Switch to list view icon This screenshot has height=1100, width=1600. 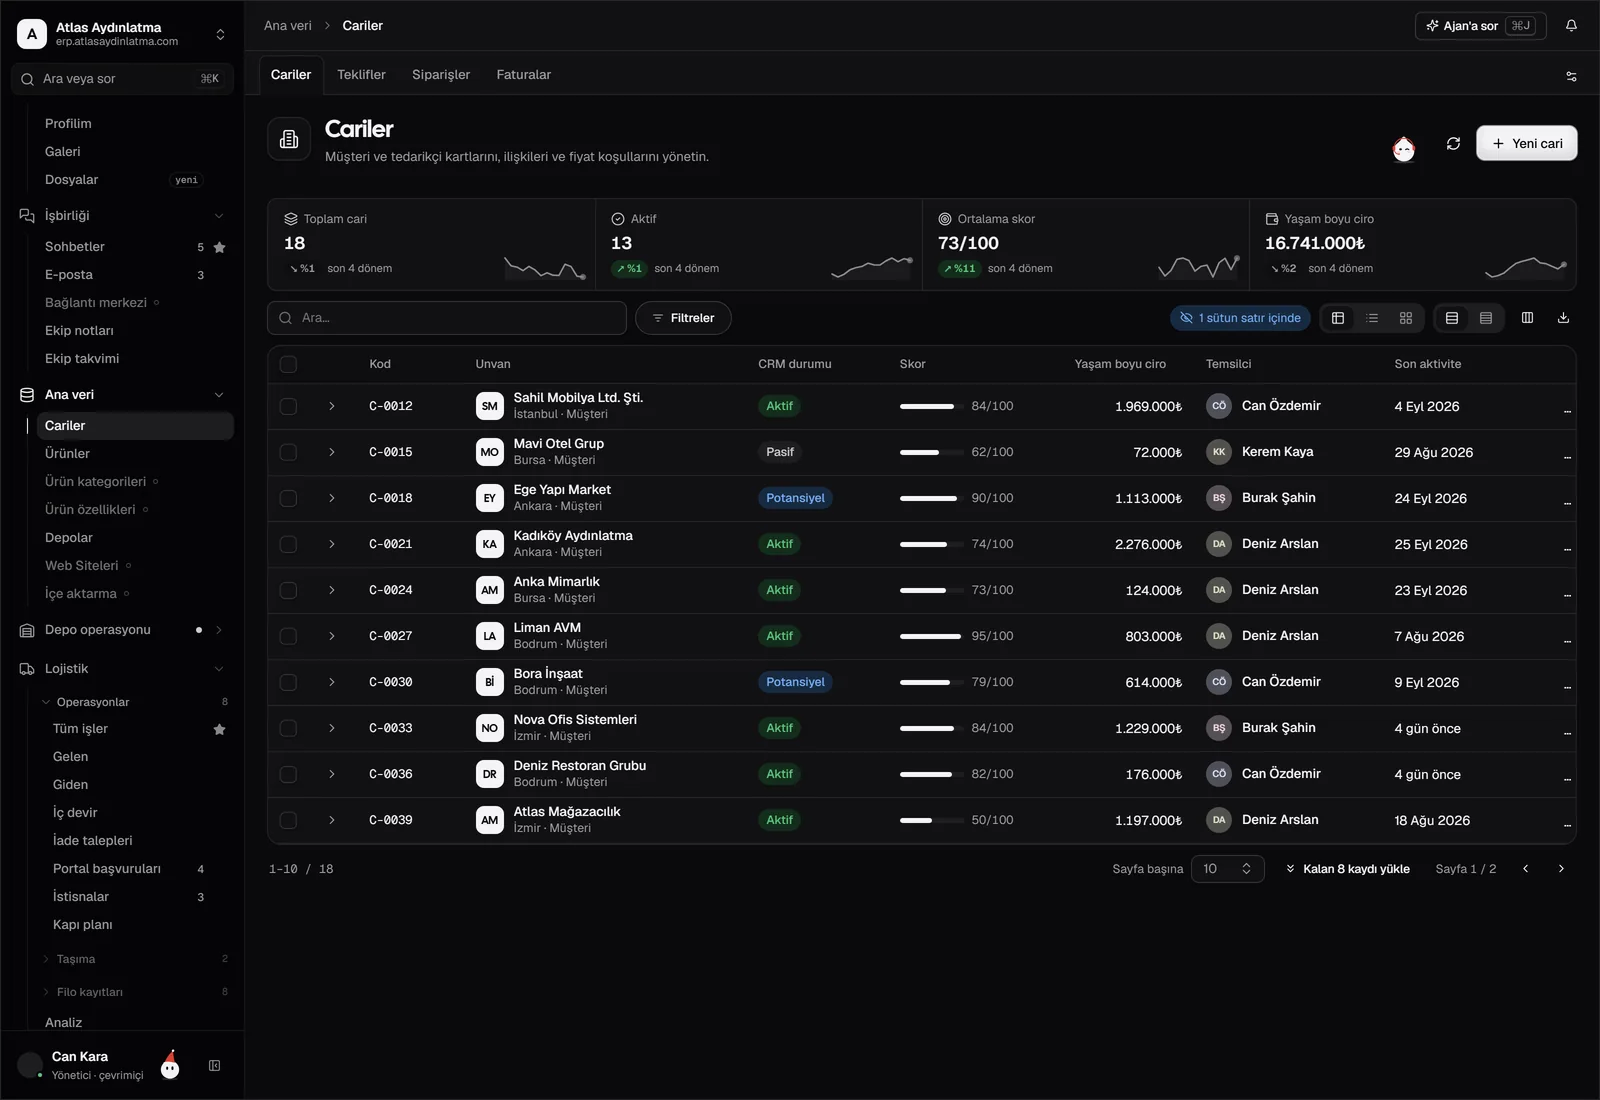coord(1372,318)
